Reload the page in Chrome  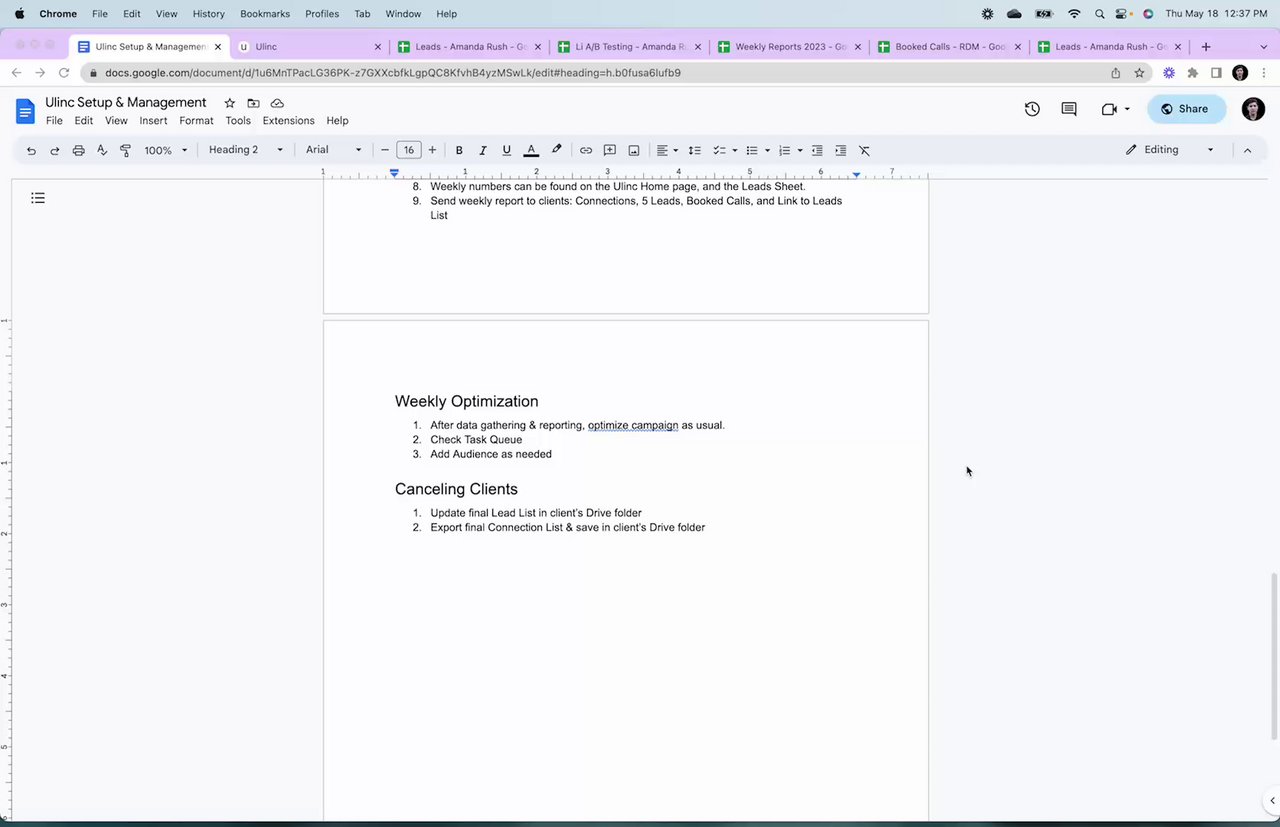point(63,73)
